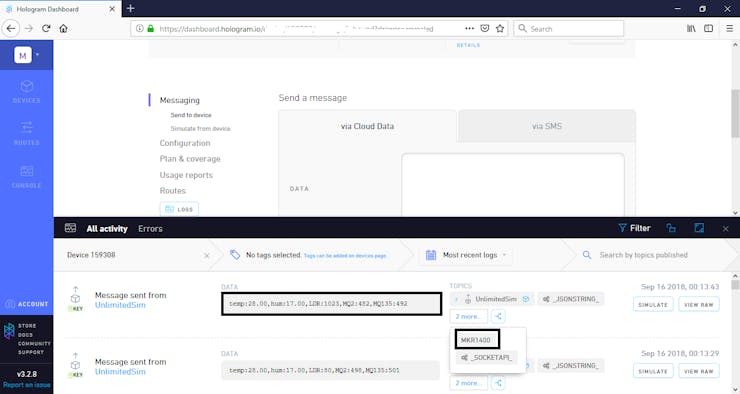Open page actions three-dot menu
Image resolution: width=740 pixels, height=394 pixels.
point(469,28)
